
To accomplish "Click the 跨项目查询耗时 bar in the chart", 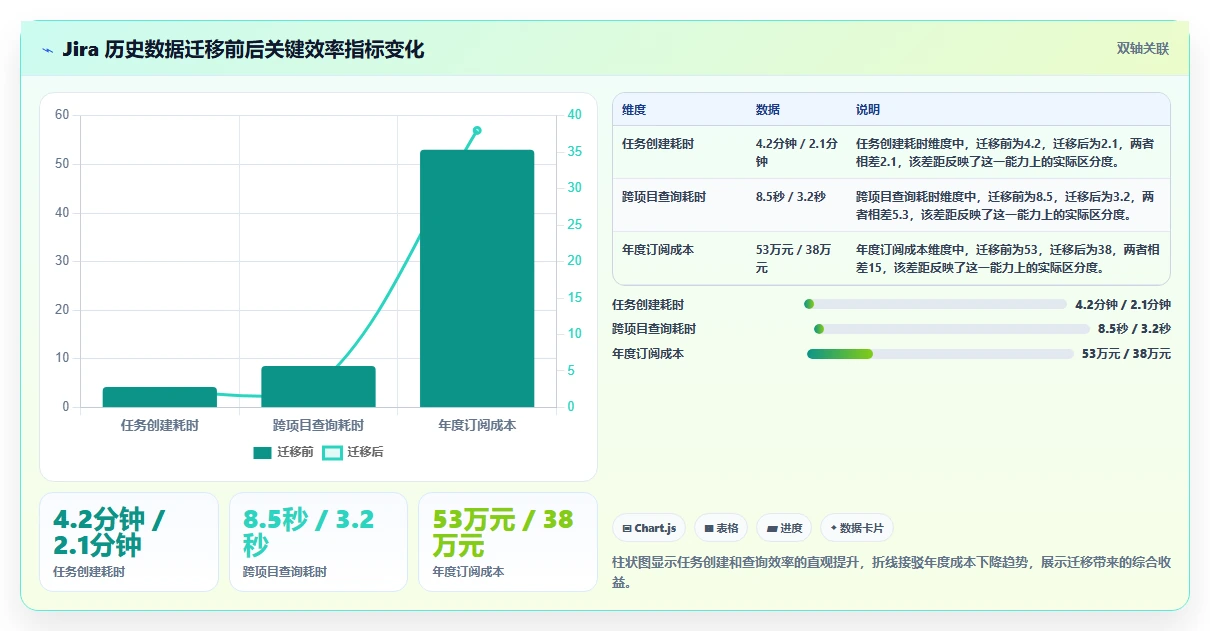I will click(319, 386).
